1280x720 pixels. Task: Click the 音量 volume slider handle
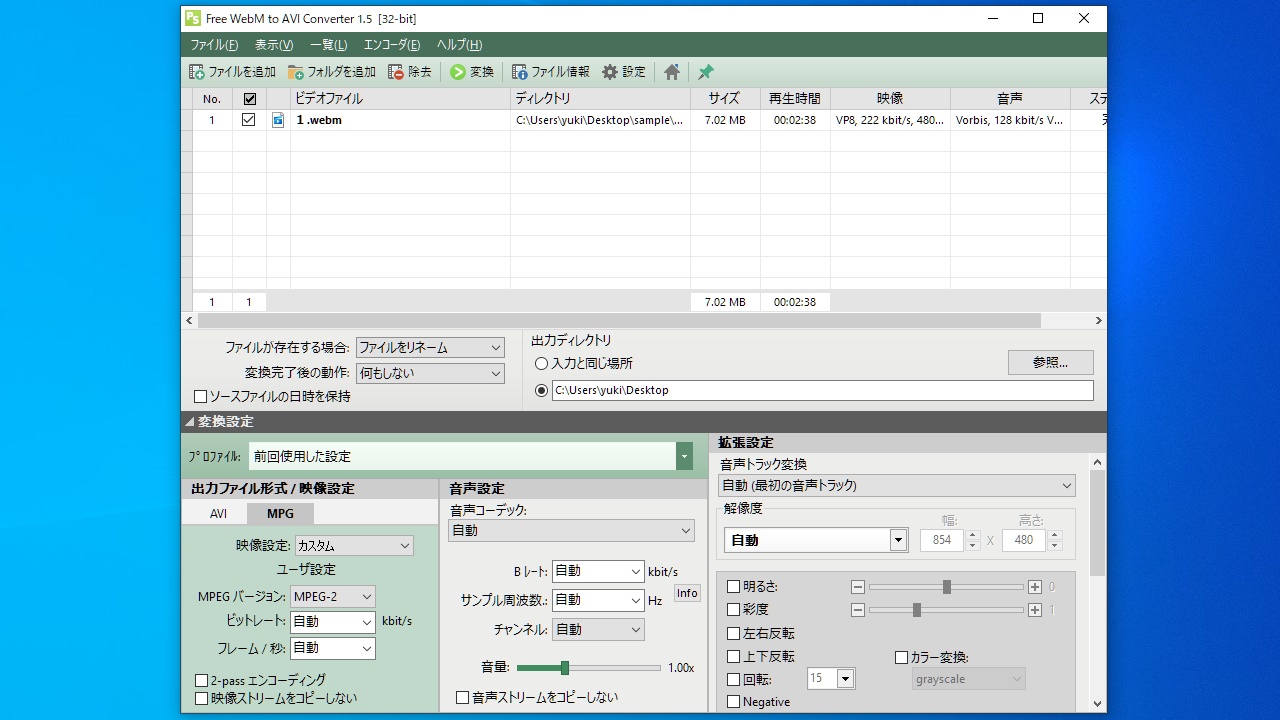tap(565, 668)
